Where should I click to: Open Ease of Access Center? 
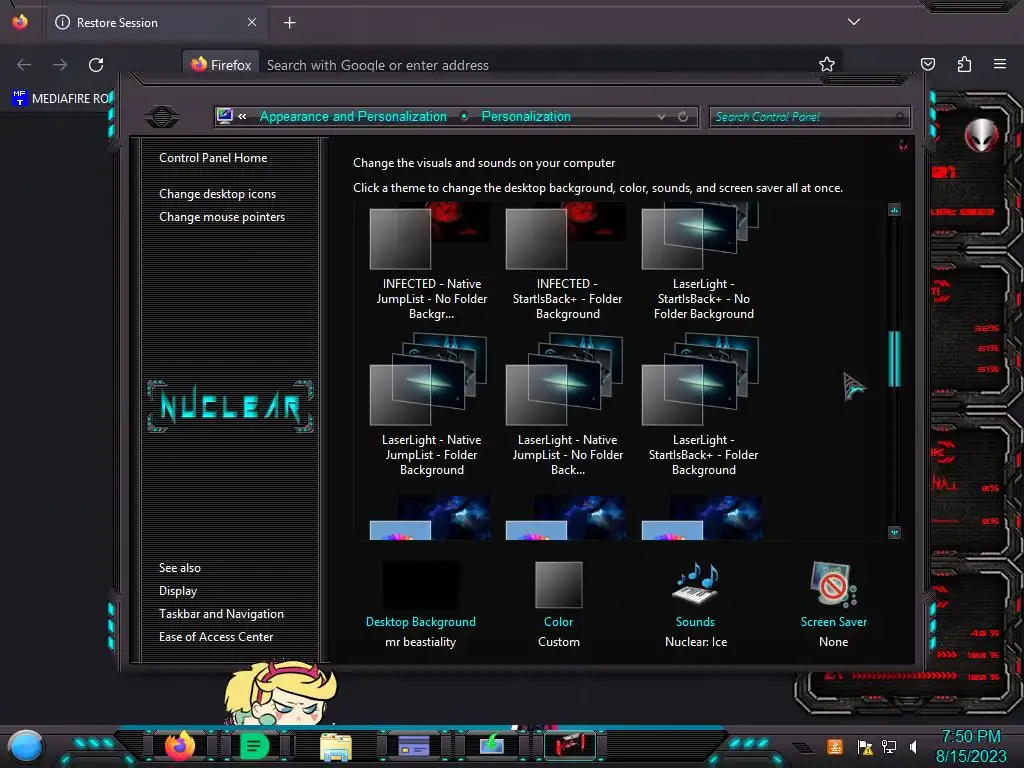pyautogui.click(x=216, y=637)
